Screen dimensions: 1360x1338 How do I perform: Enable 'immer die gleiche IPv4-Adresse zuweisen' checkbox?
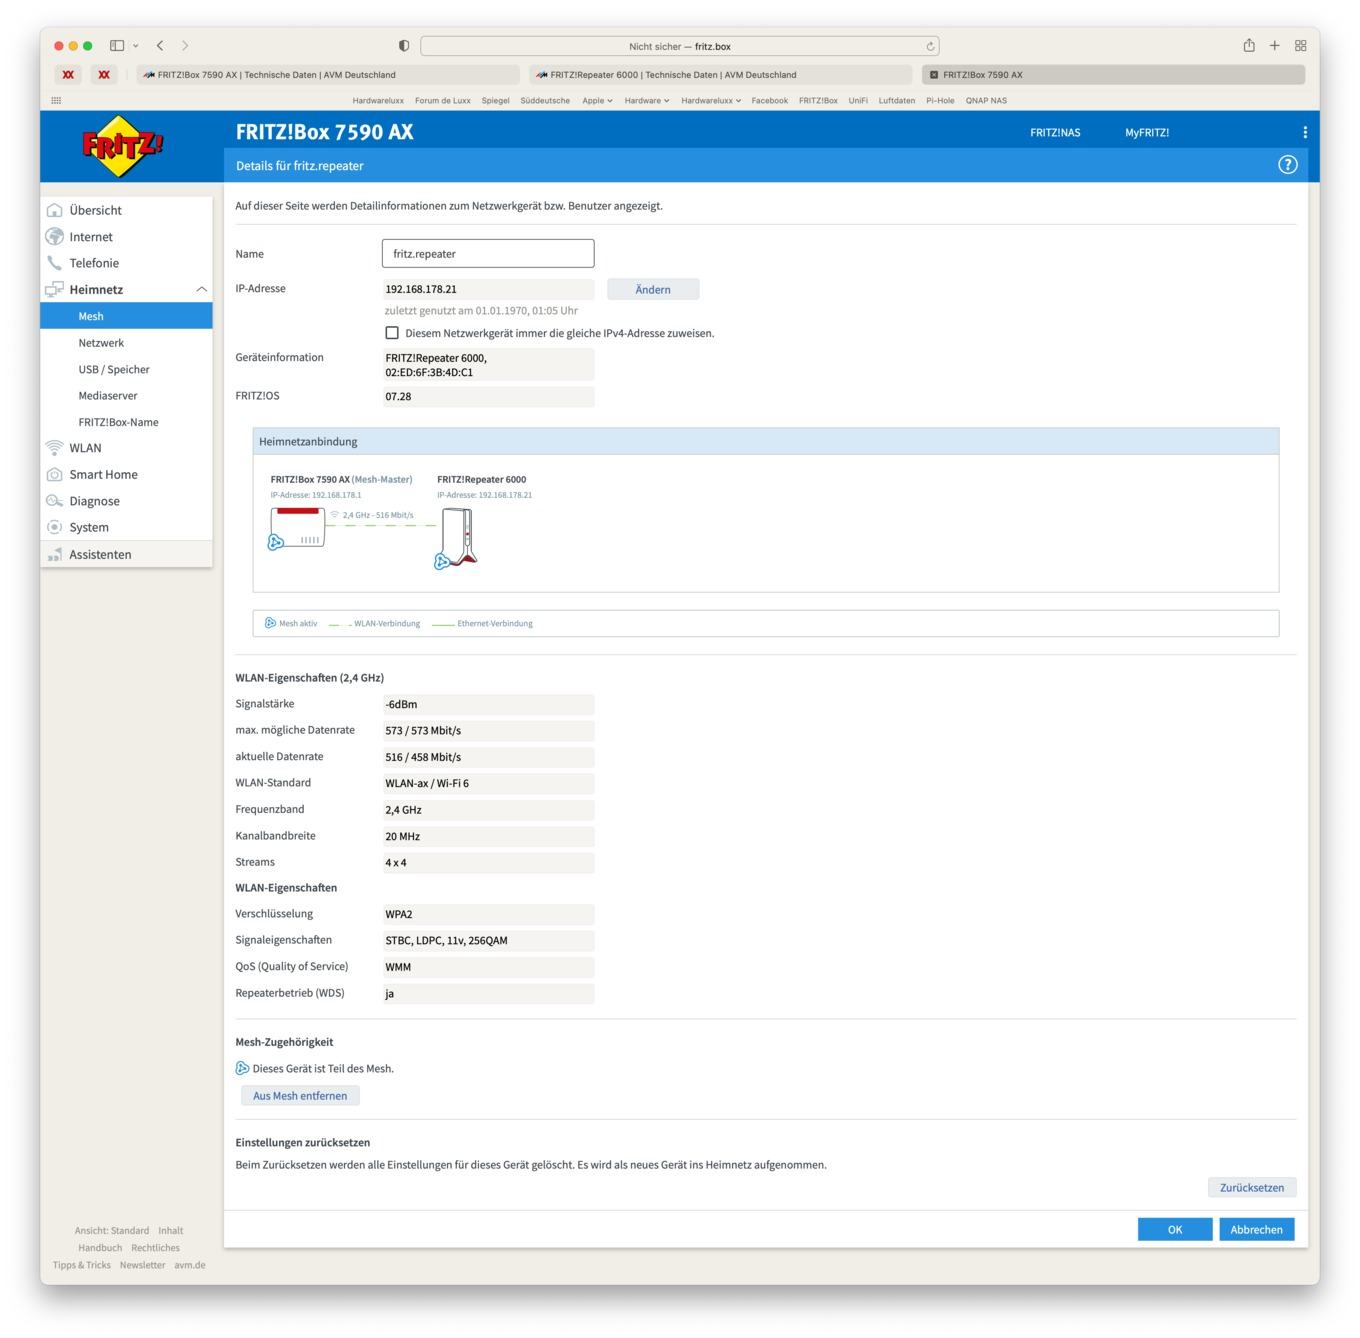392,333
